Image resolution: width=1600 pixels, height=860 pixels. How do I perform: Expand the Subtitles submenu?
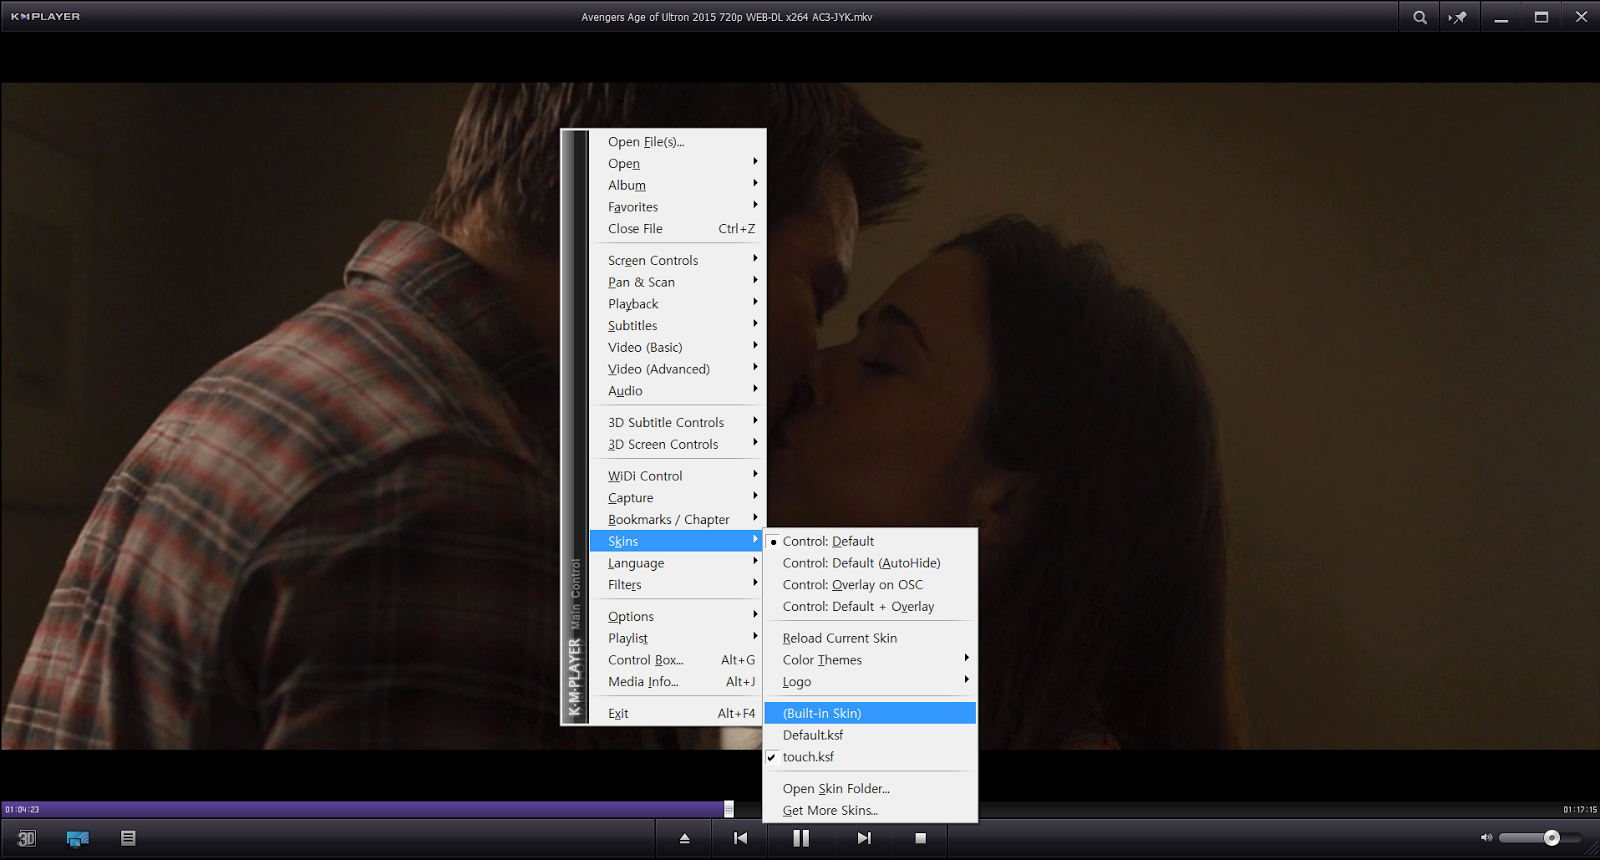676,326
